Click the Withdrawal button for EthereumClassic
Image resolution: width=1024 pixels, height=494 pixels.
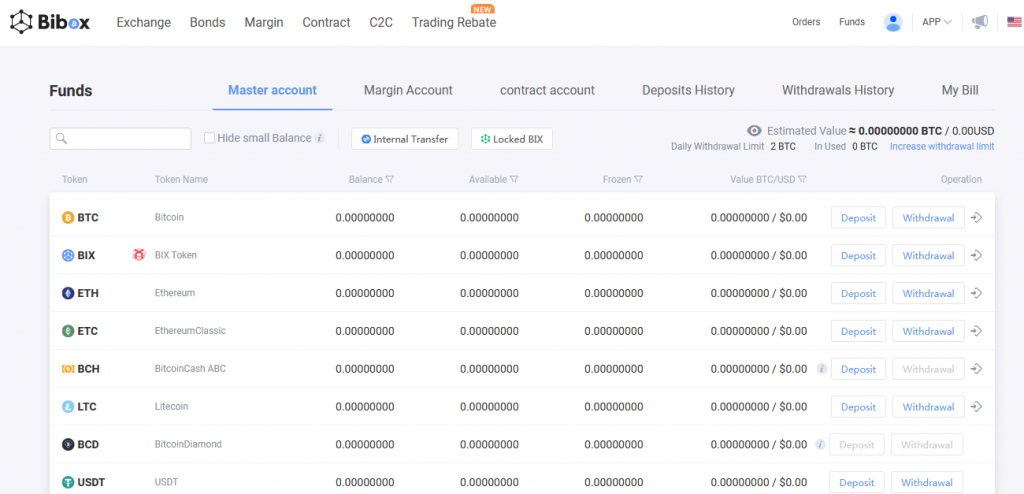click(929, 331)
